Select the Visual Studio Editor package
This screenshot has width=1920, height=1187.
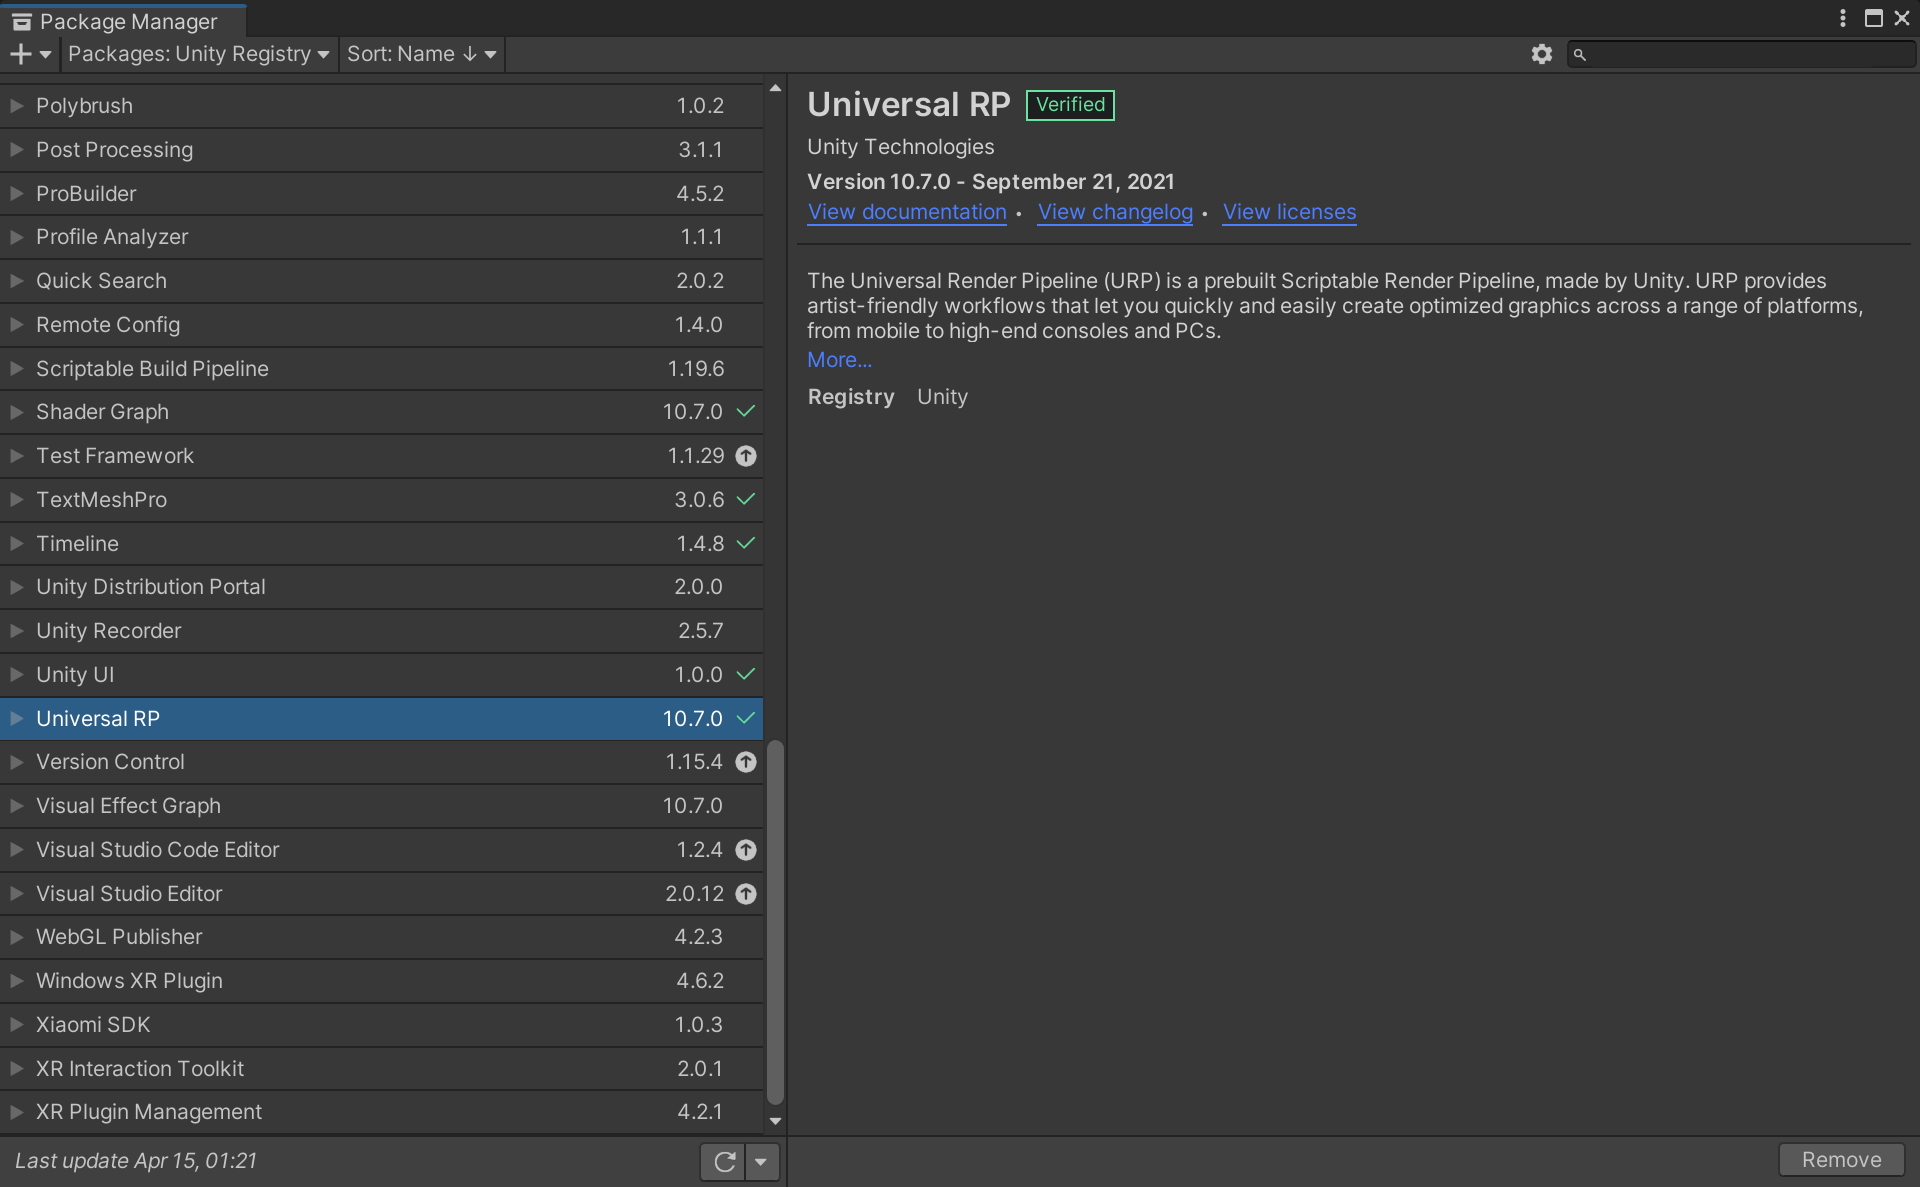pyautogui.click(x=381, y=894)
